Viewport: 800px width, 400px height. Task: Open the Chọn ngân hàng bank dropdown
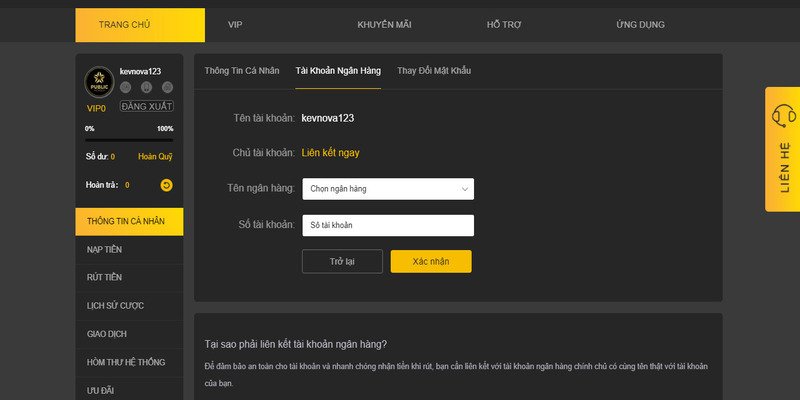coord(387,189)
